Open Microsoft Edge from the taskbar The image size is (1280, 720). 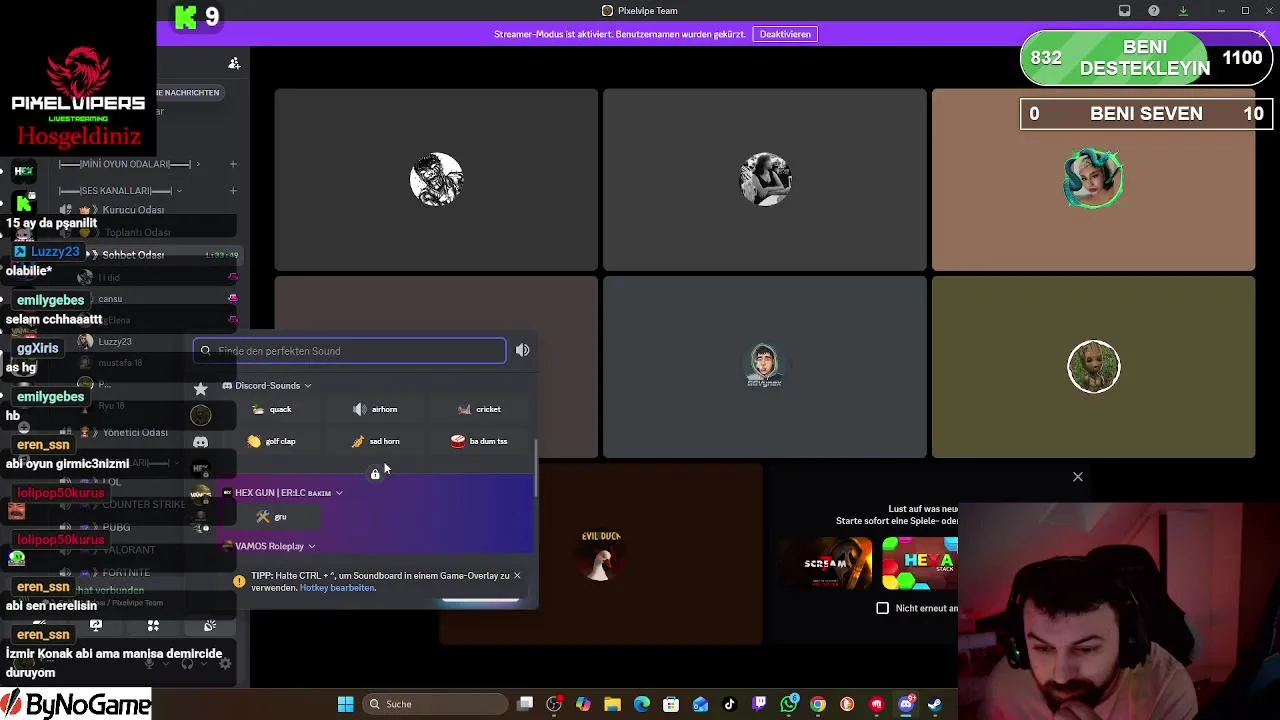(x=642, y=704)
